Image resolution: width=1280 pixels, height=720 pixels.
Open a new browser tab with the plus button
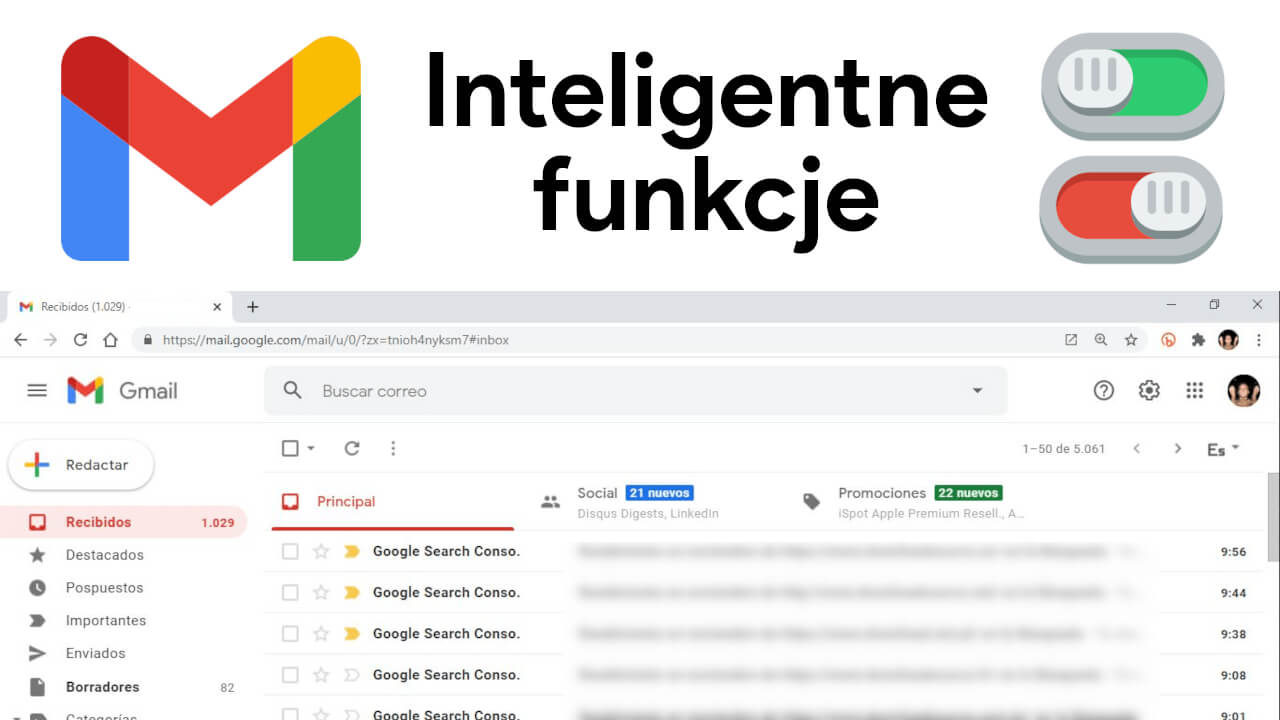point(252,307)
